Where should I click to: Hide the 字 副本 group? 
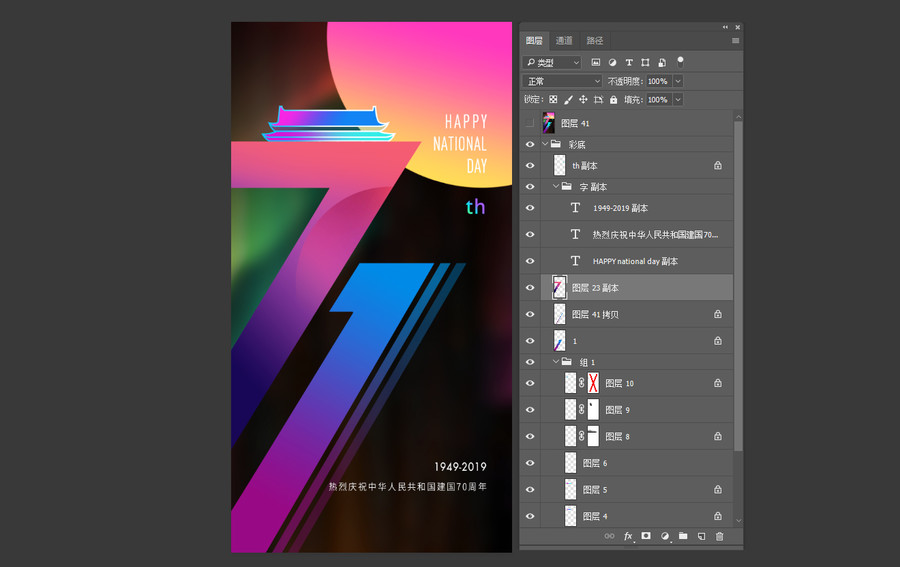530,187
